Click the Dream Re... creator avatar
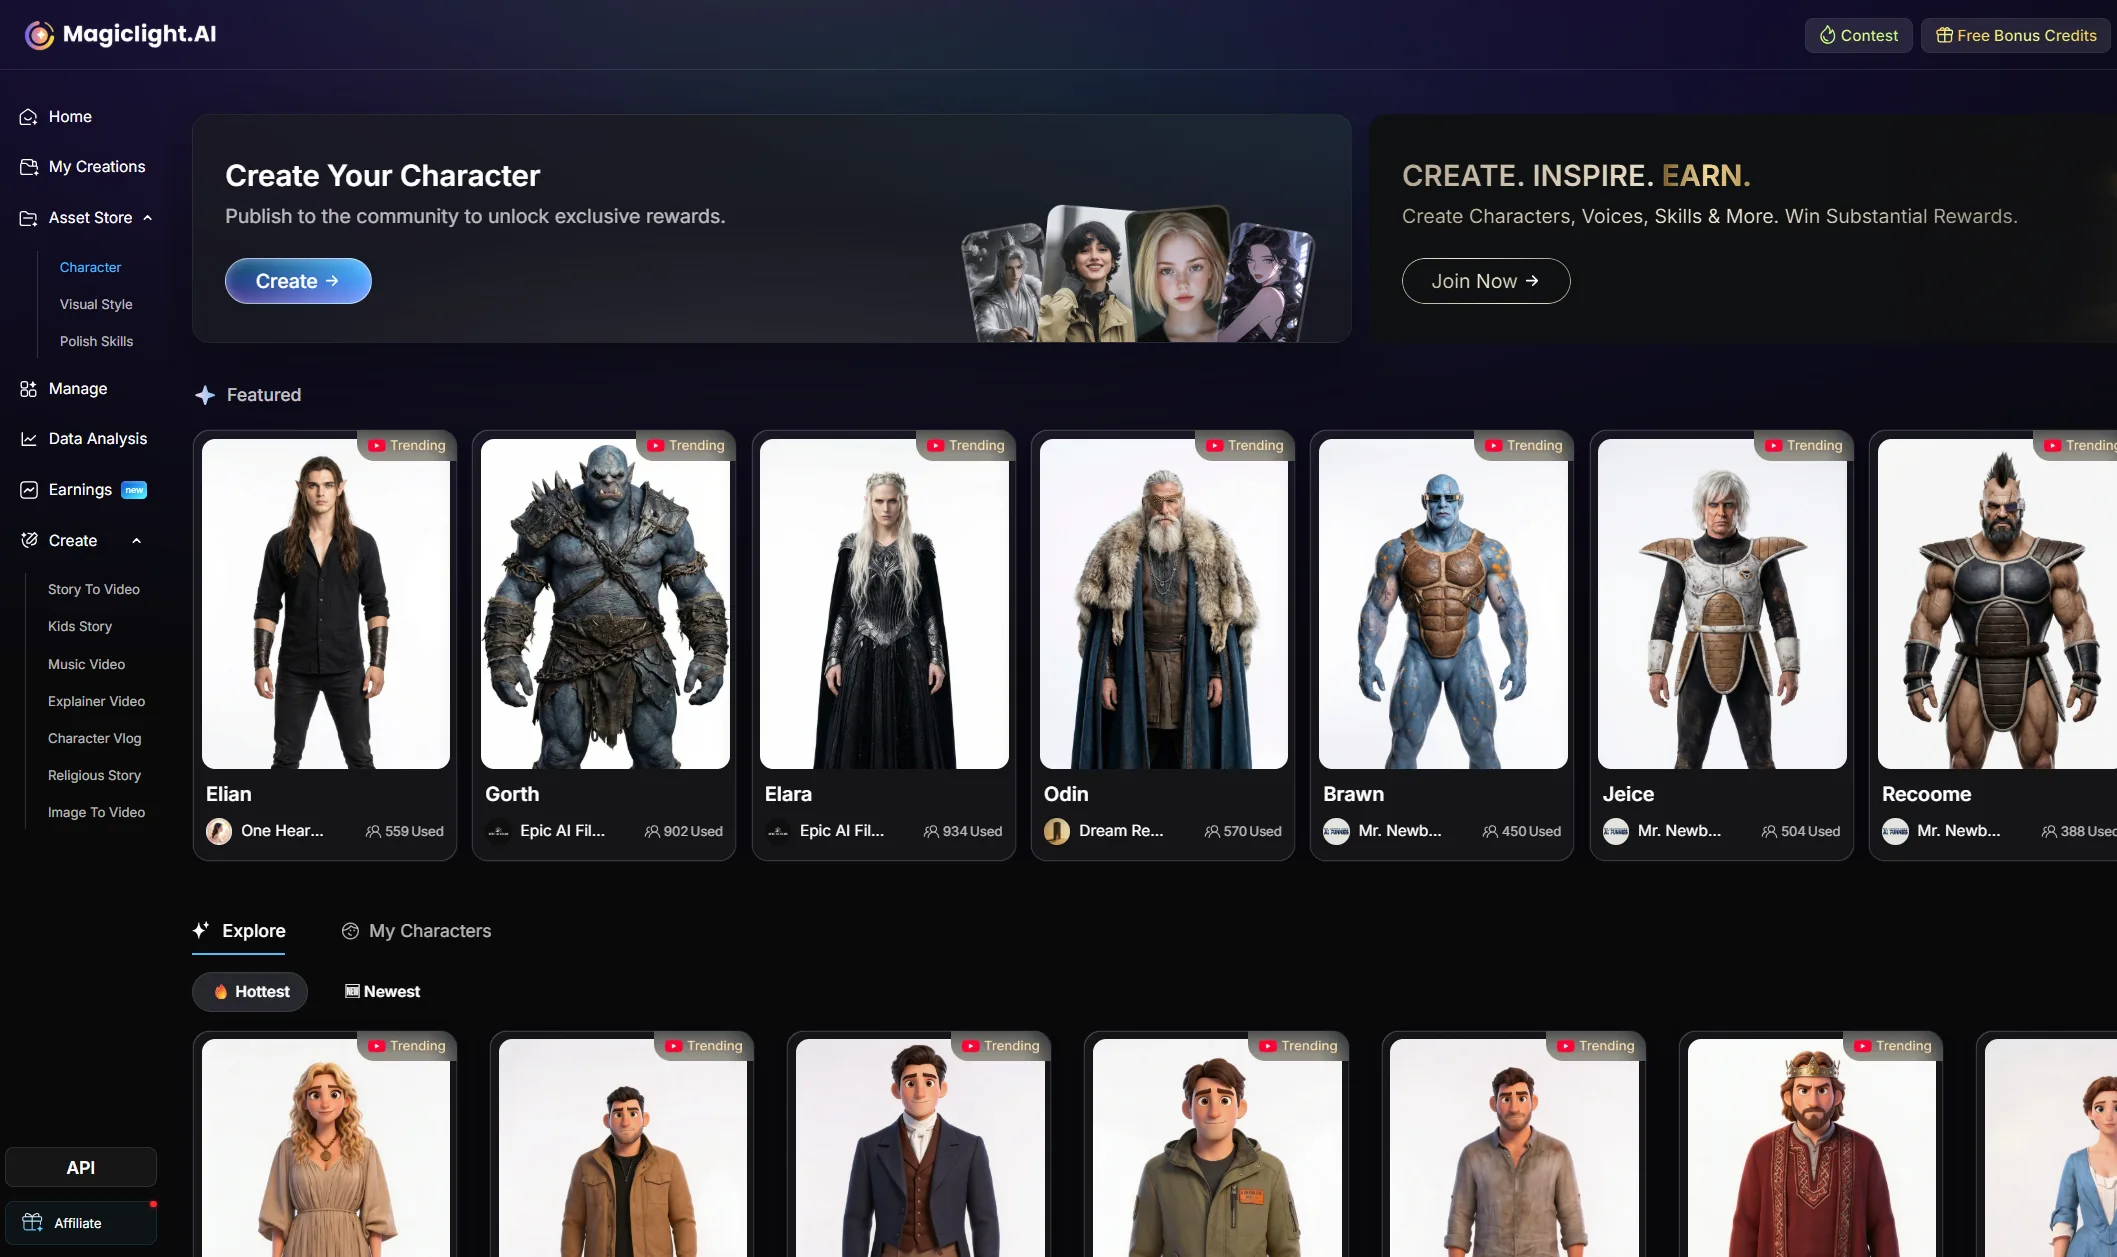The height and width of the screenshot is (1257, 2117). point(1057,832)
